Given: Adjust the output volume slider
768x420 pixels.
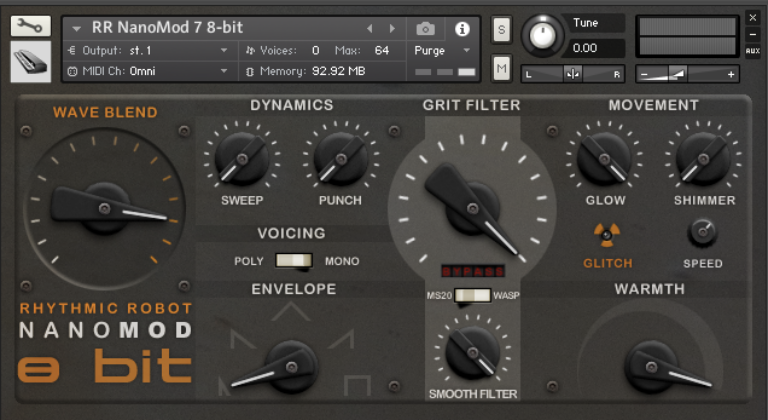Looking at the screenshot, I should (687, 74).
